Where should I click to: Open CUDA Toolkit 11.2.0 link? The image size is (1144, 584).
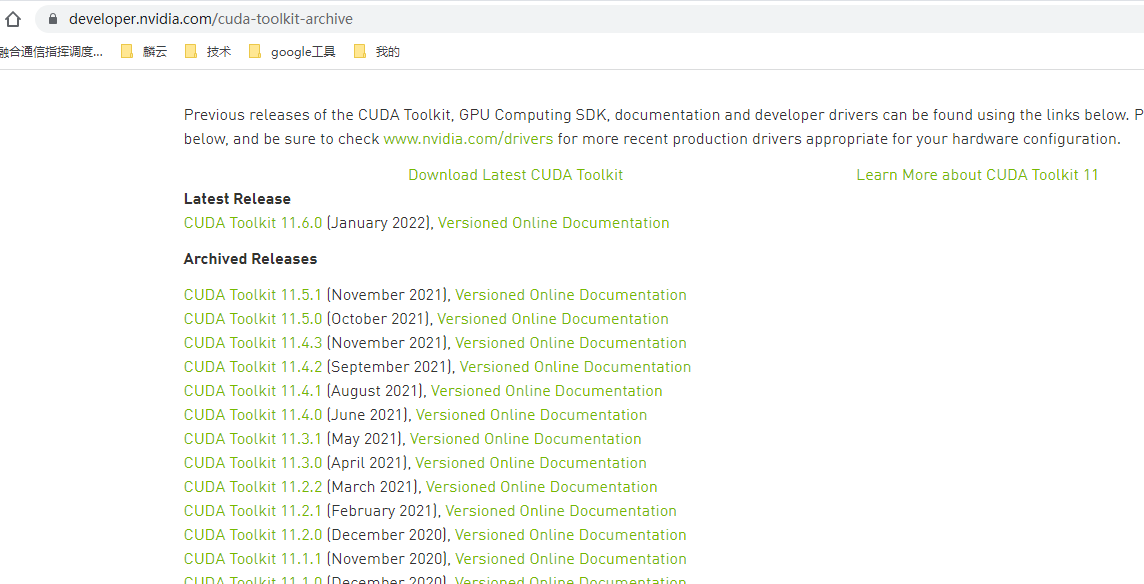(x=252, y=536)
